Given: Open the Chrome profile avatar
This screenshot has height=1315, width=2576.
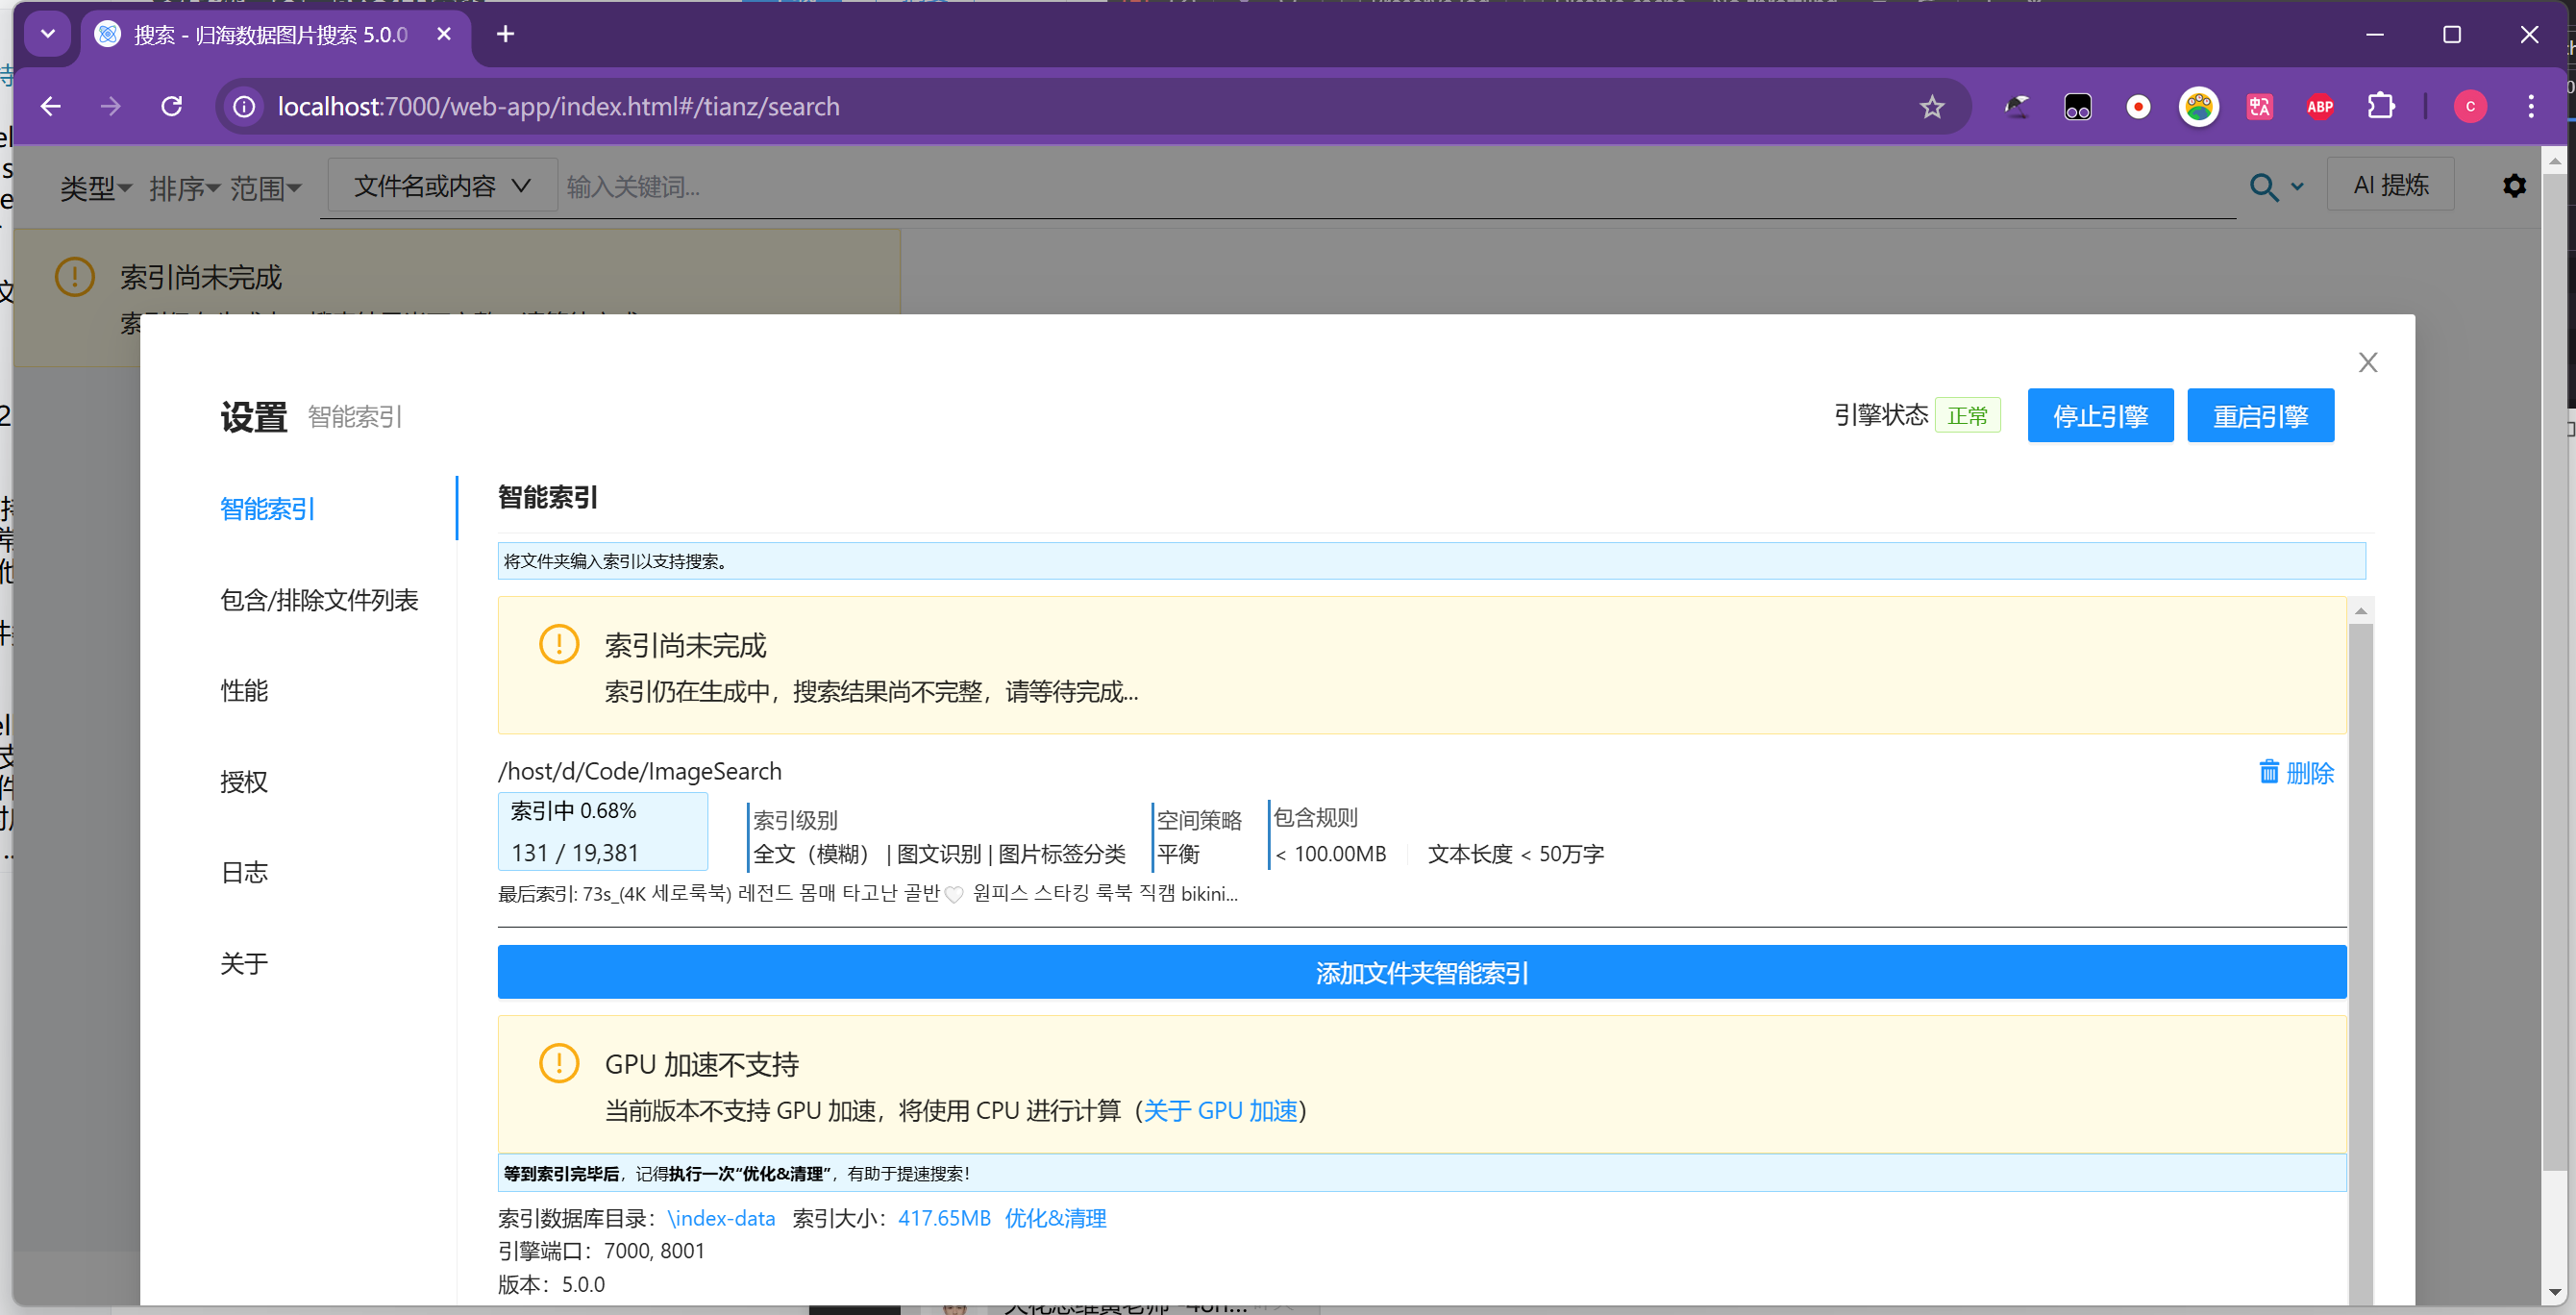Looking at the screenshot, I should 2471,106.
